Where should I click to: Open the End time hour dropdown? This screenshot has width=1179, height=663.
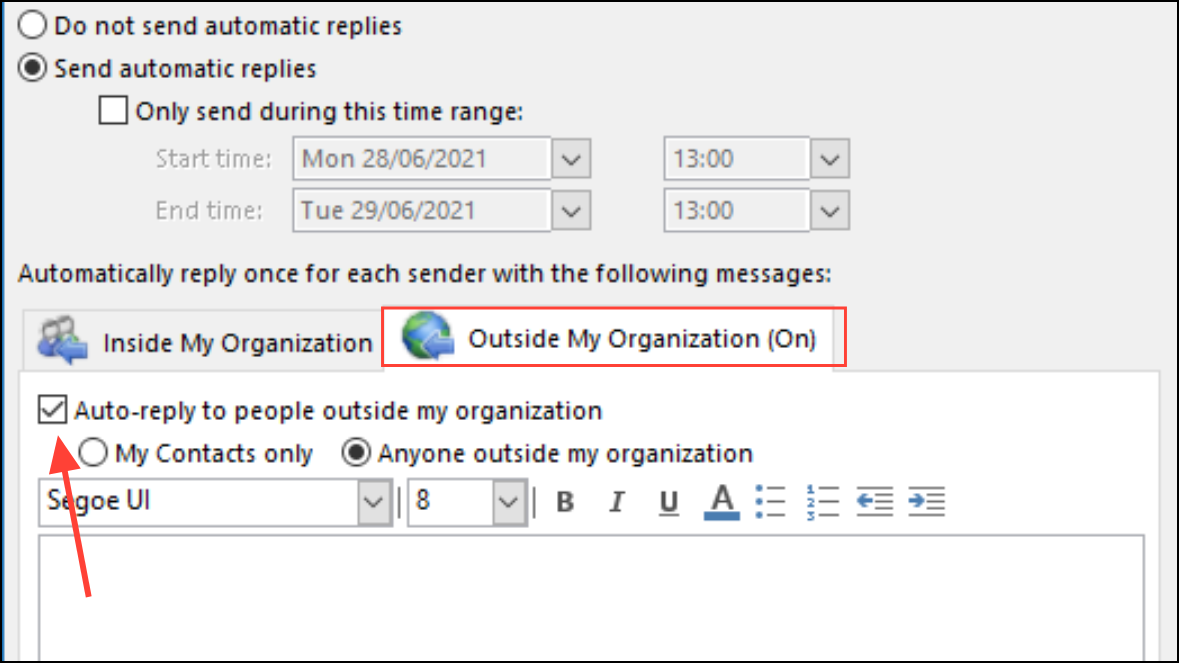click(x=830, y=210)
